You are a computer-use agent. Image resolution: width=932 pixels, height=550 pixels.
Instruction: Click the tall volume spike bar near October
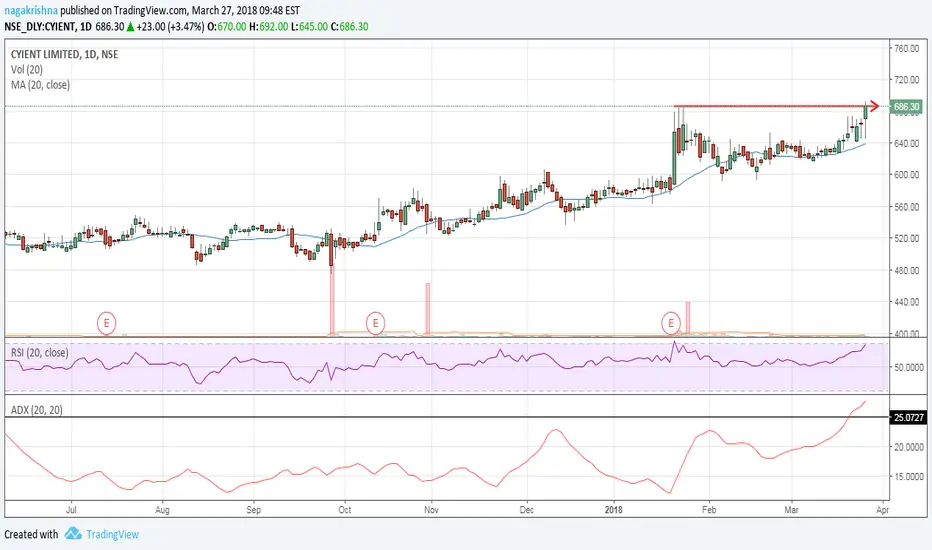tap(332, 300)
